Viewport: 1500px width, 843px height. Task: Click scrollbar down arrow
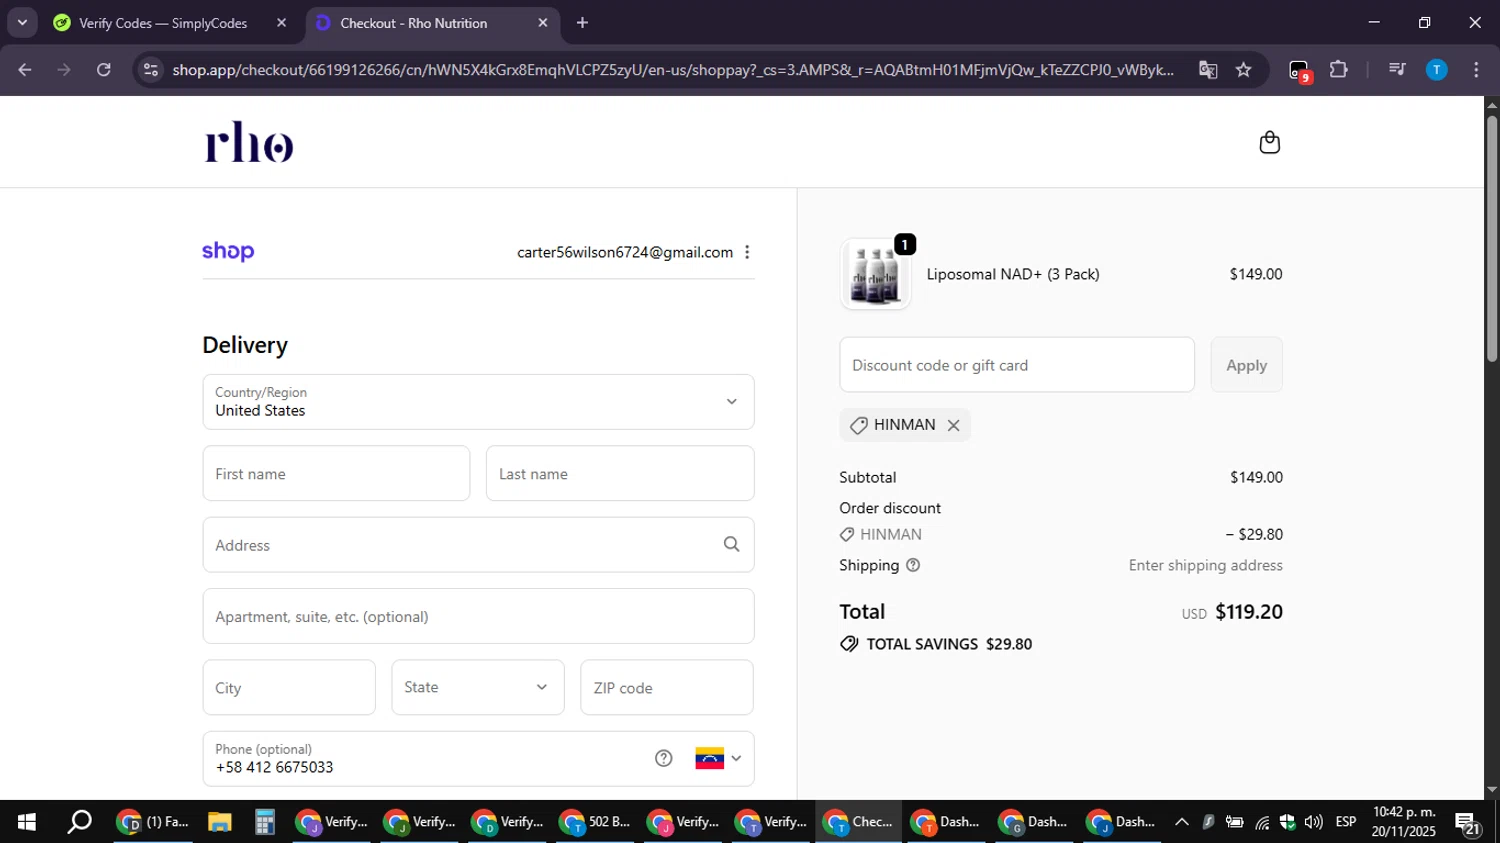point(1491,790)
